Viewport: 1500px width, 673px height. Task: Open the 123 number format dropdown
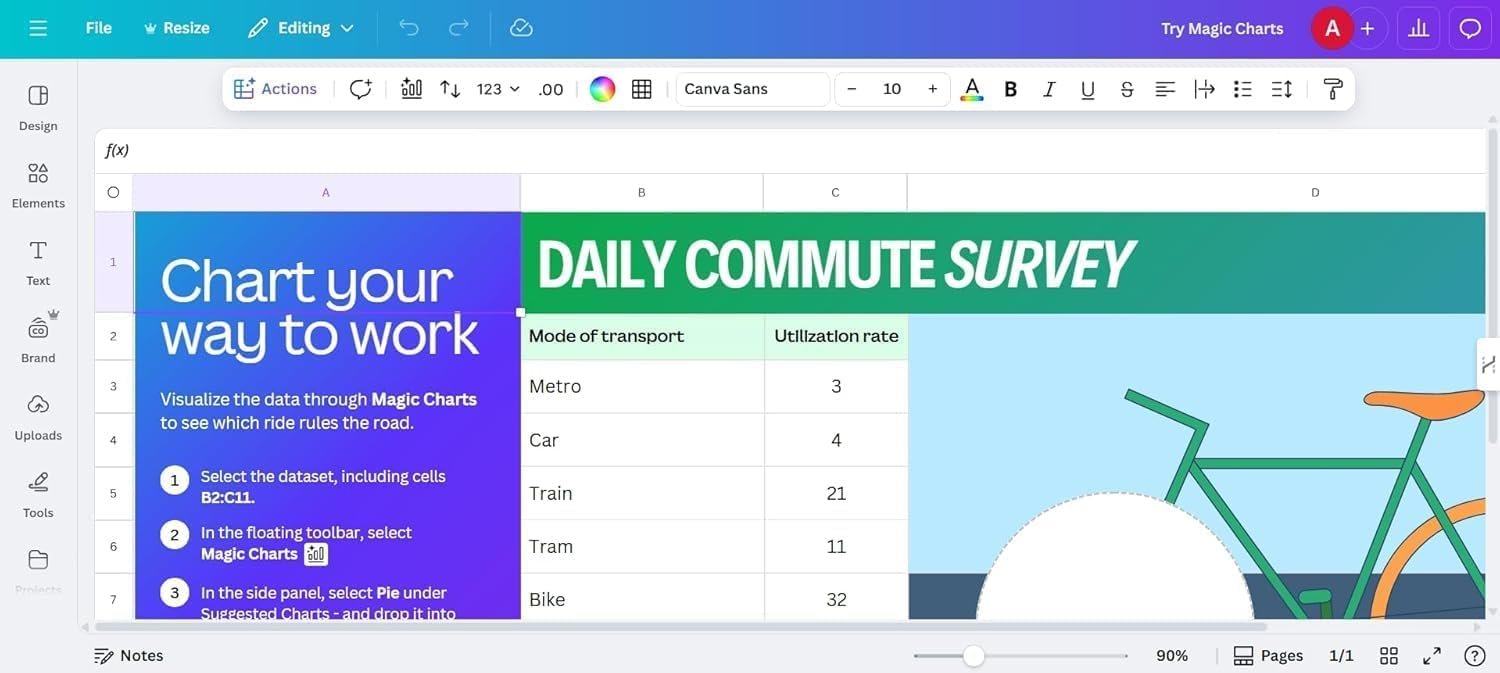tap(498, 89)
